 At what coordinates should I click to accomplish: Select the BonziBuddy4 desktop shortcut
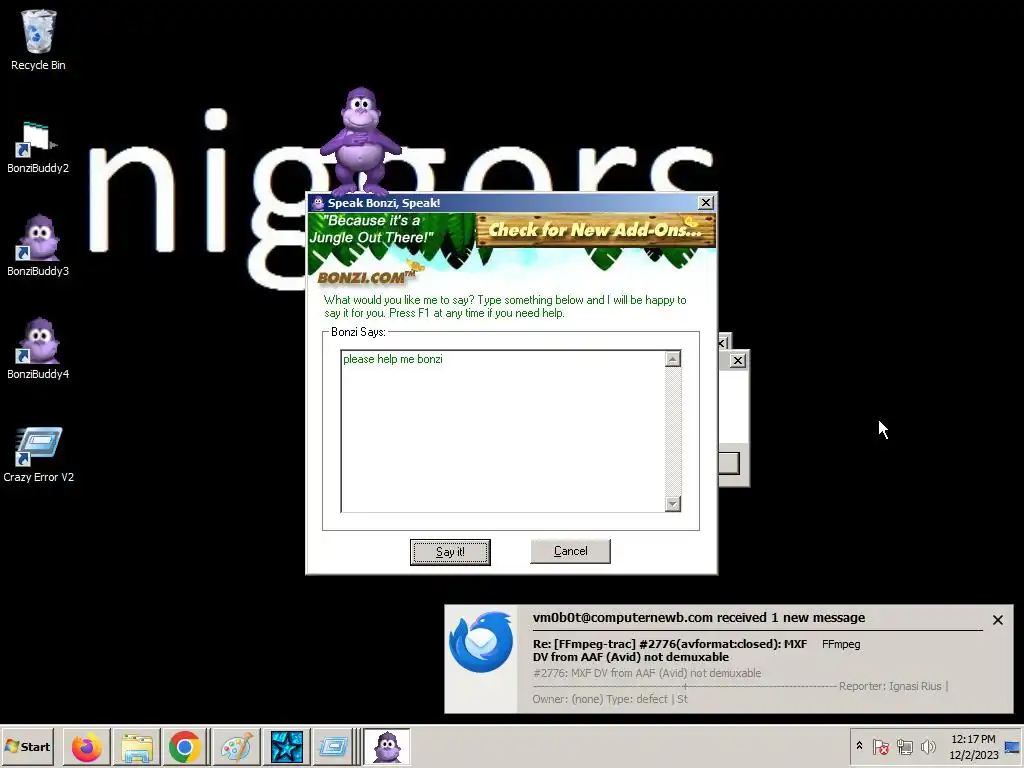38,349
